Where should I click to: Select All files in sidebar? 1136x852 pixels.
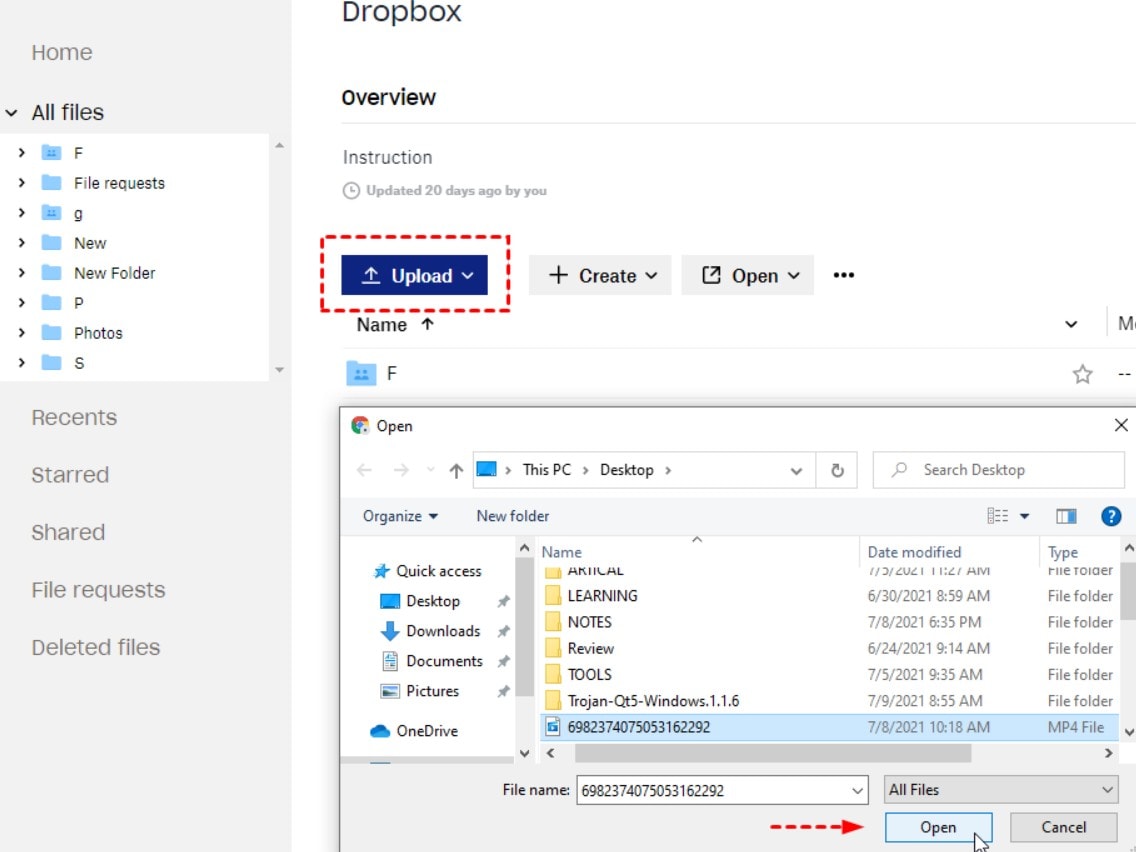pyautogui.click(x=67, y=112)
